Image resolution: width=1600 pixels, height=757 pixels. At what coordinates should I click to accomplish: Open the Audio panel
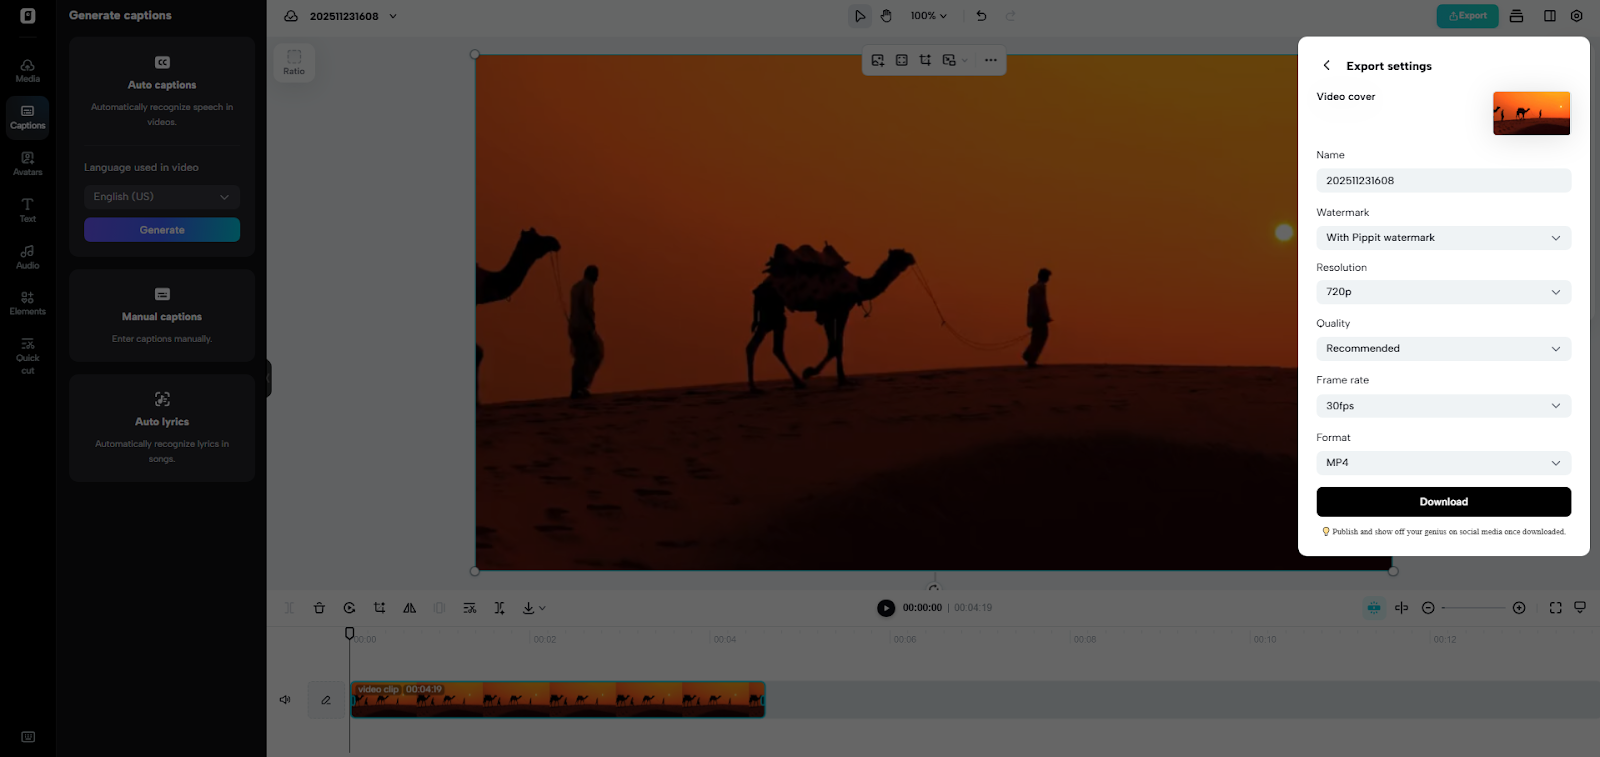click(x=28, y=257)
